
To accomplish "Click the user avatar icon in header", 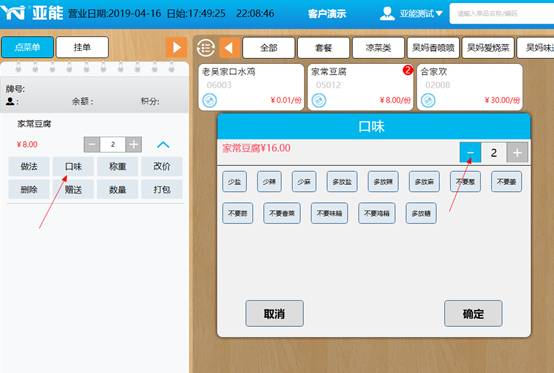I will 387,13.
